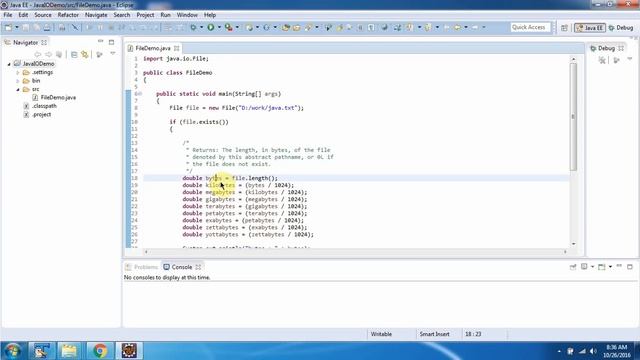Click the editor's horizontal scroll right arrow
This screenshot has width=640, height=360.
tap(565, 252)
